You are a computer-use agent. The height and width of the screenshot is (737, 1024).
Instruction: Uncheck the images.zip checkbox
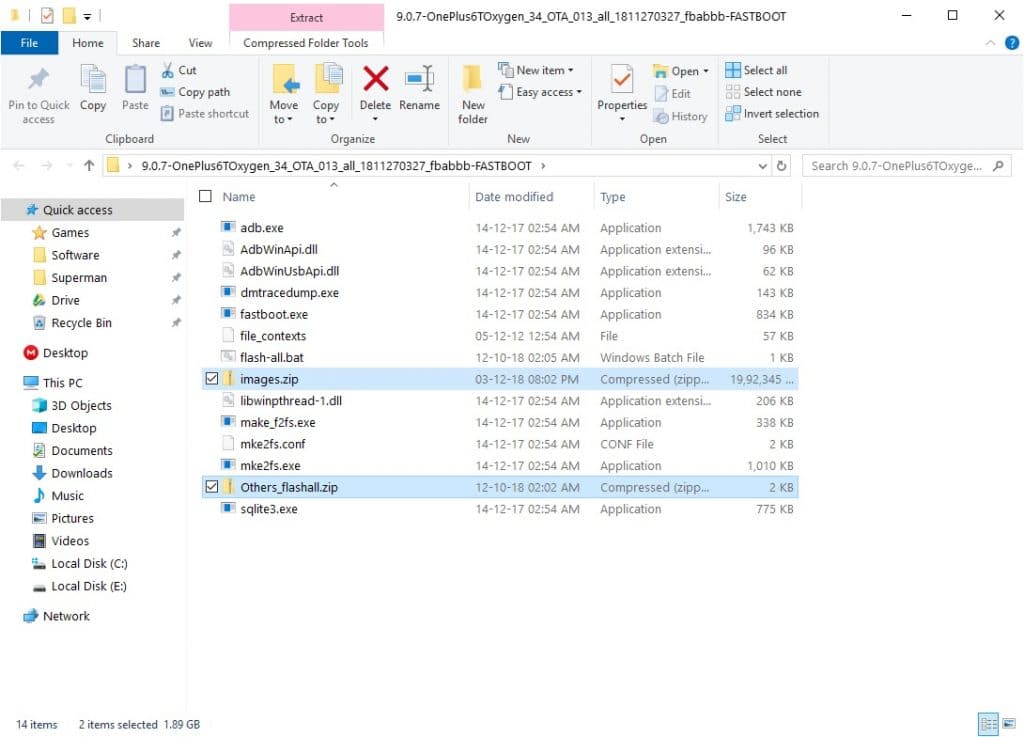click(212, 379)
